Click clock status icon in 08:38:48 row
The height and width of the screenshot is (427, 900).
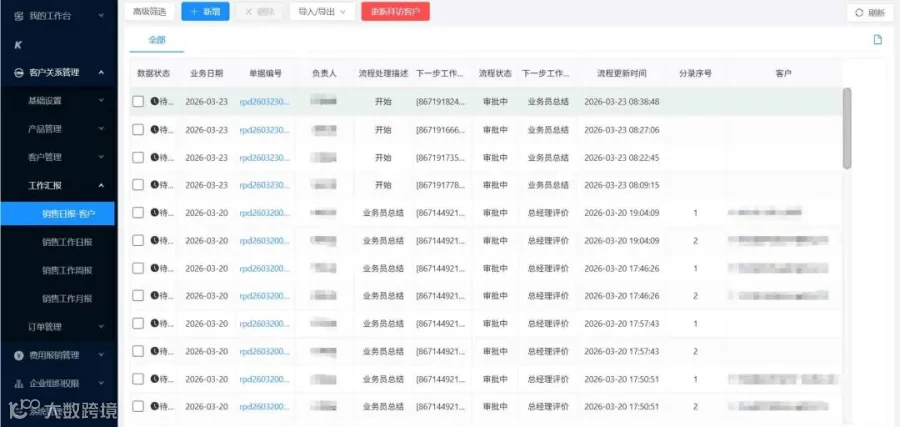(x=154, y=101)
